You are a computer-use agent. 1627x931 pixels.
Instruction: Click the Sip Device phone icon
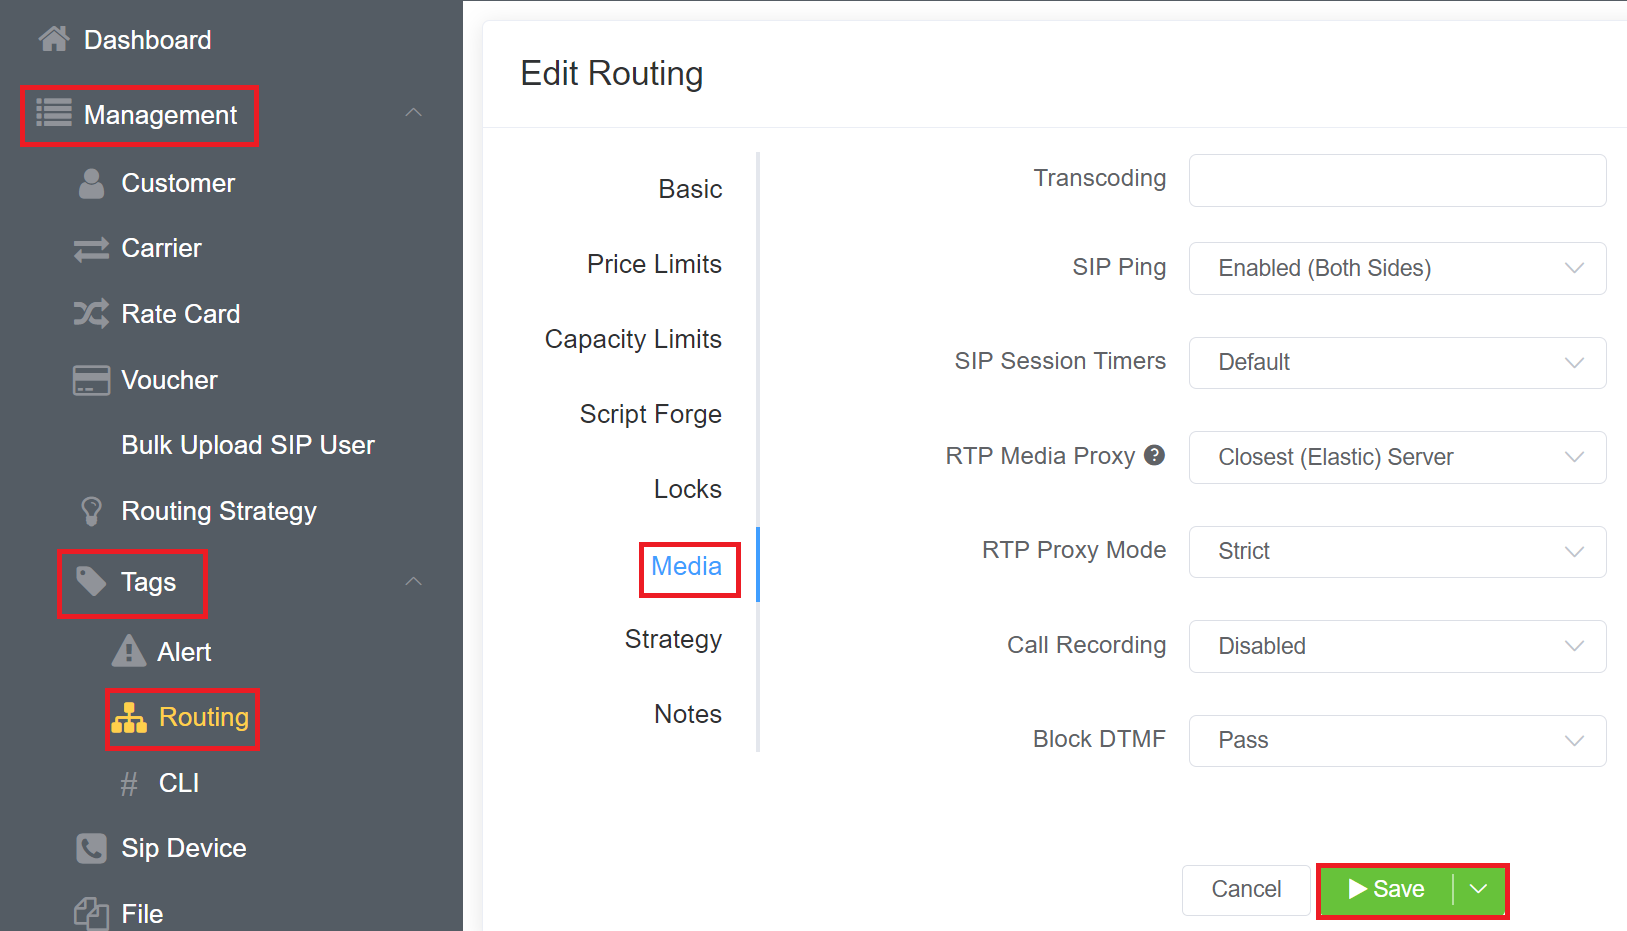click(91, 848)
